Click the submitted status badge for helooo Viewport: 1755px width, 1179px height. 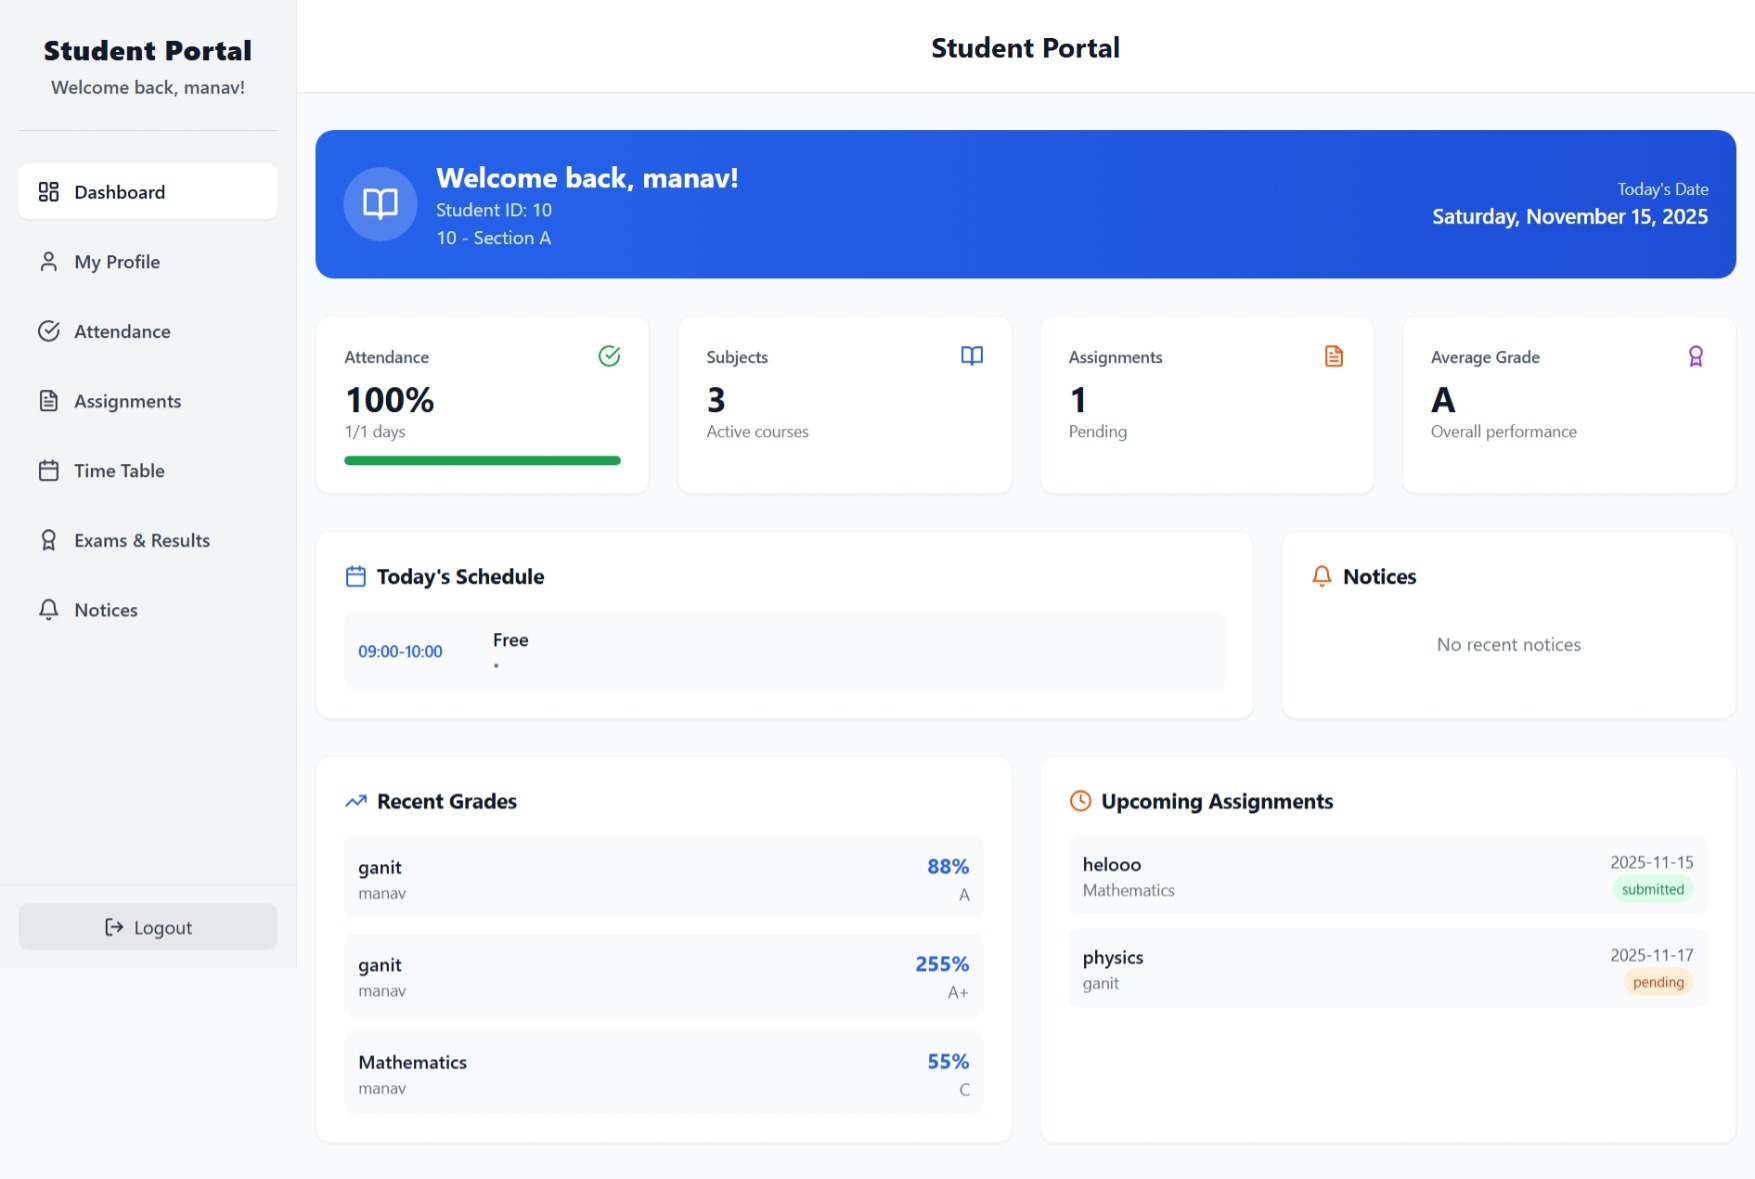point(1653,888)
